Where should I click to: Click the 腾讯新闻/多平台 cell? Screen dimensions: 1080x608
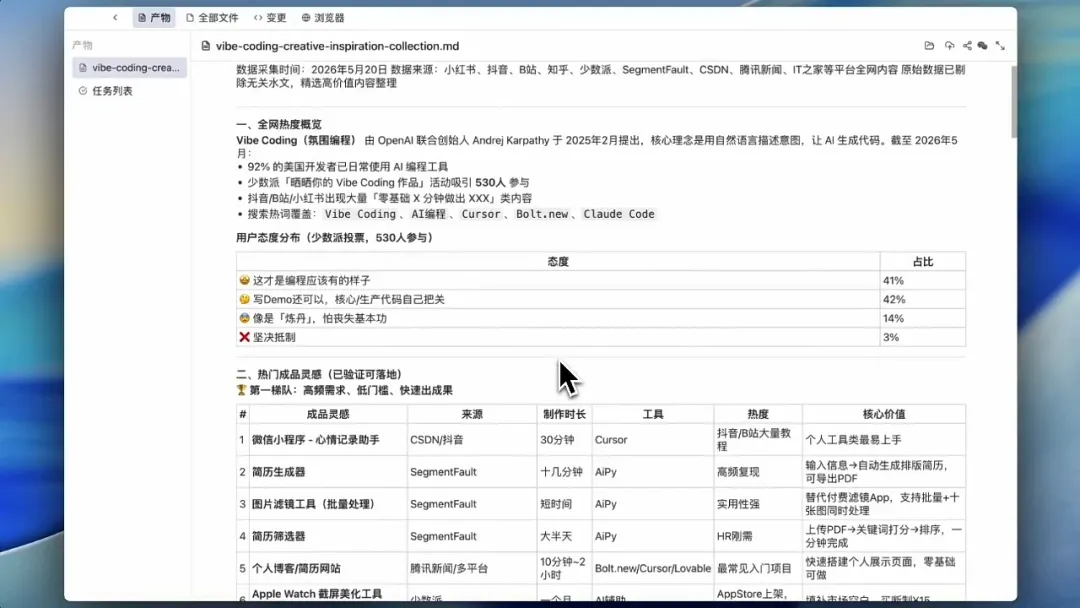tap(472, 568)
